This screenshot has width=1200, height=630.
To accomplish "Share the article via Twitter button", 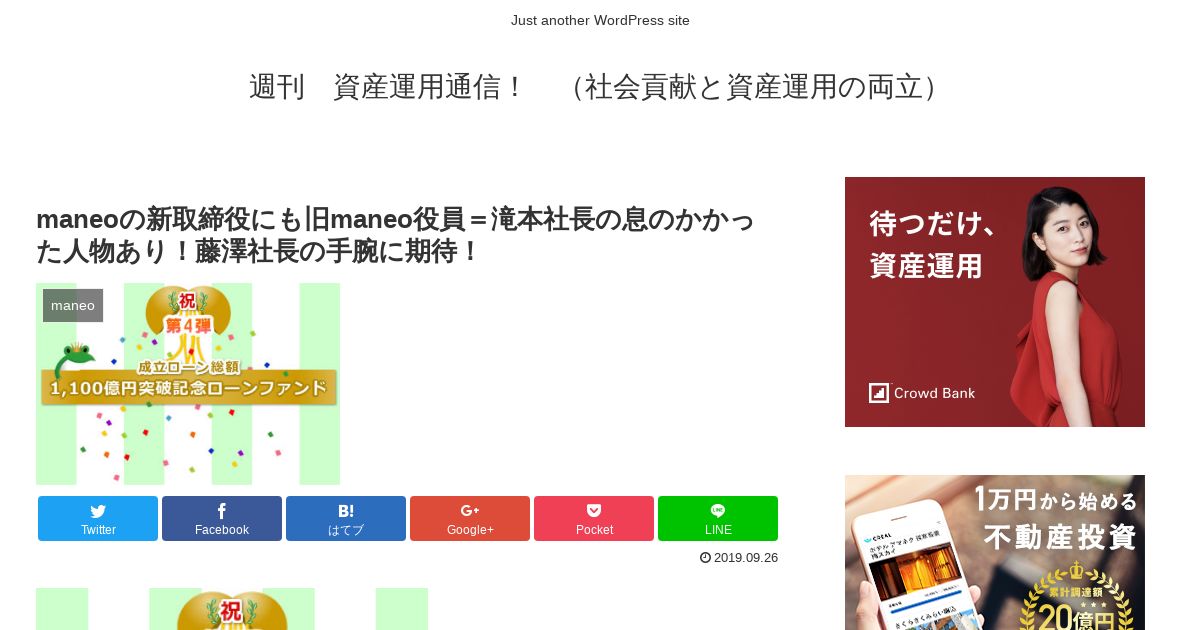I will [98, 518].
